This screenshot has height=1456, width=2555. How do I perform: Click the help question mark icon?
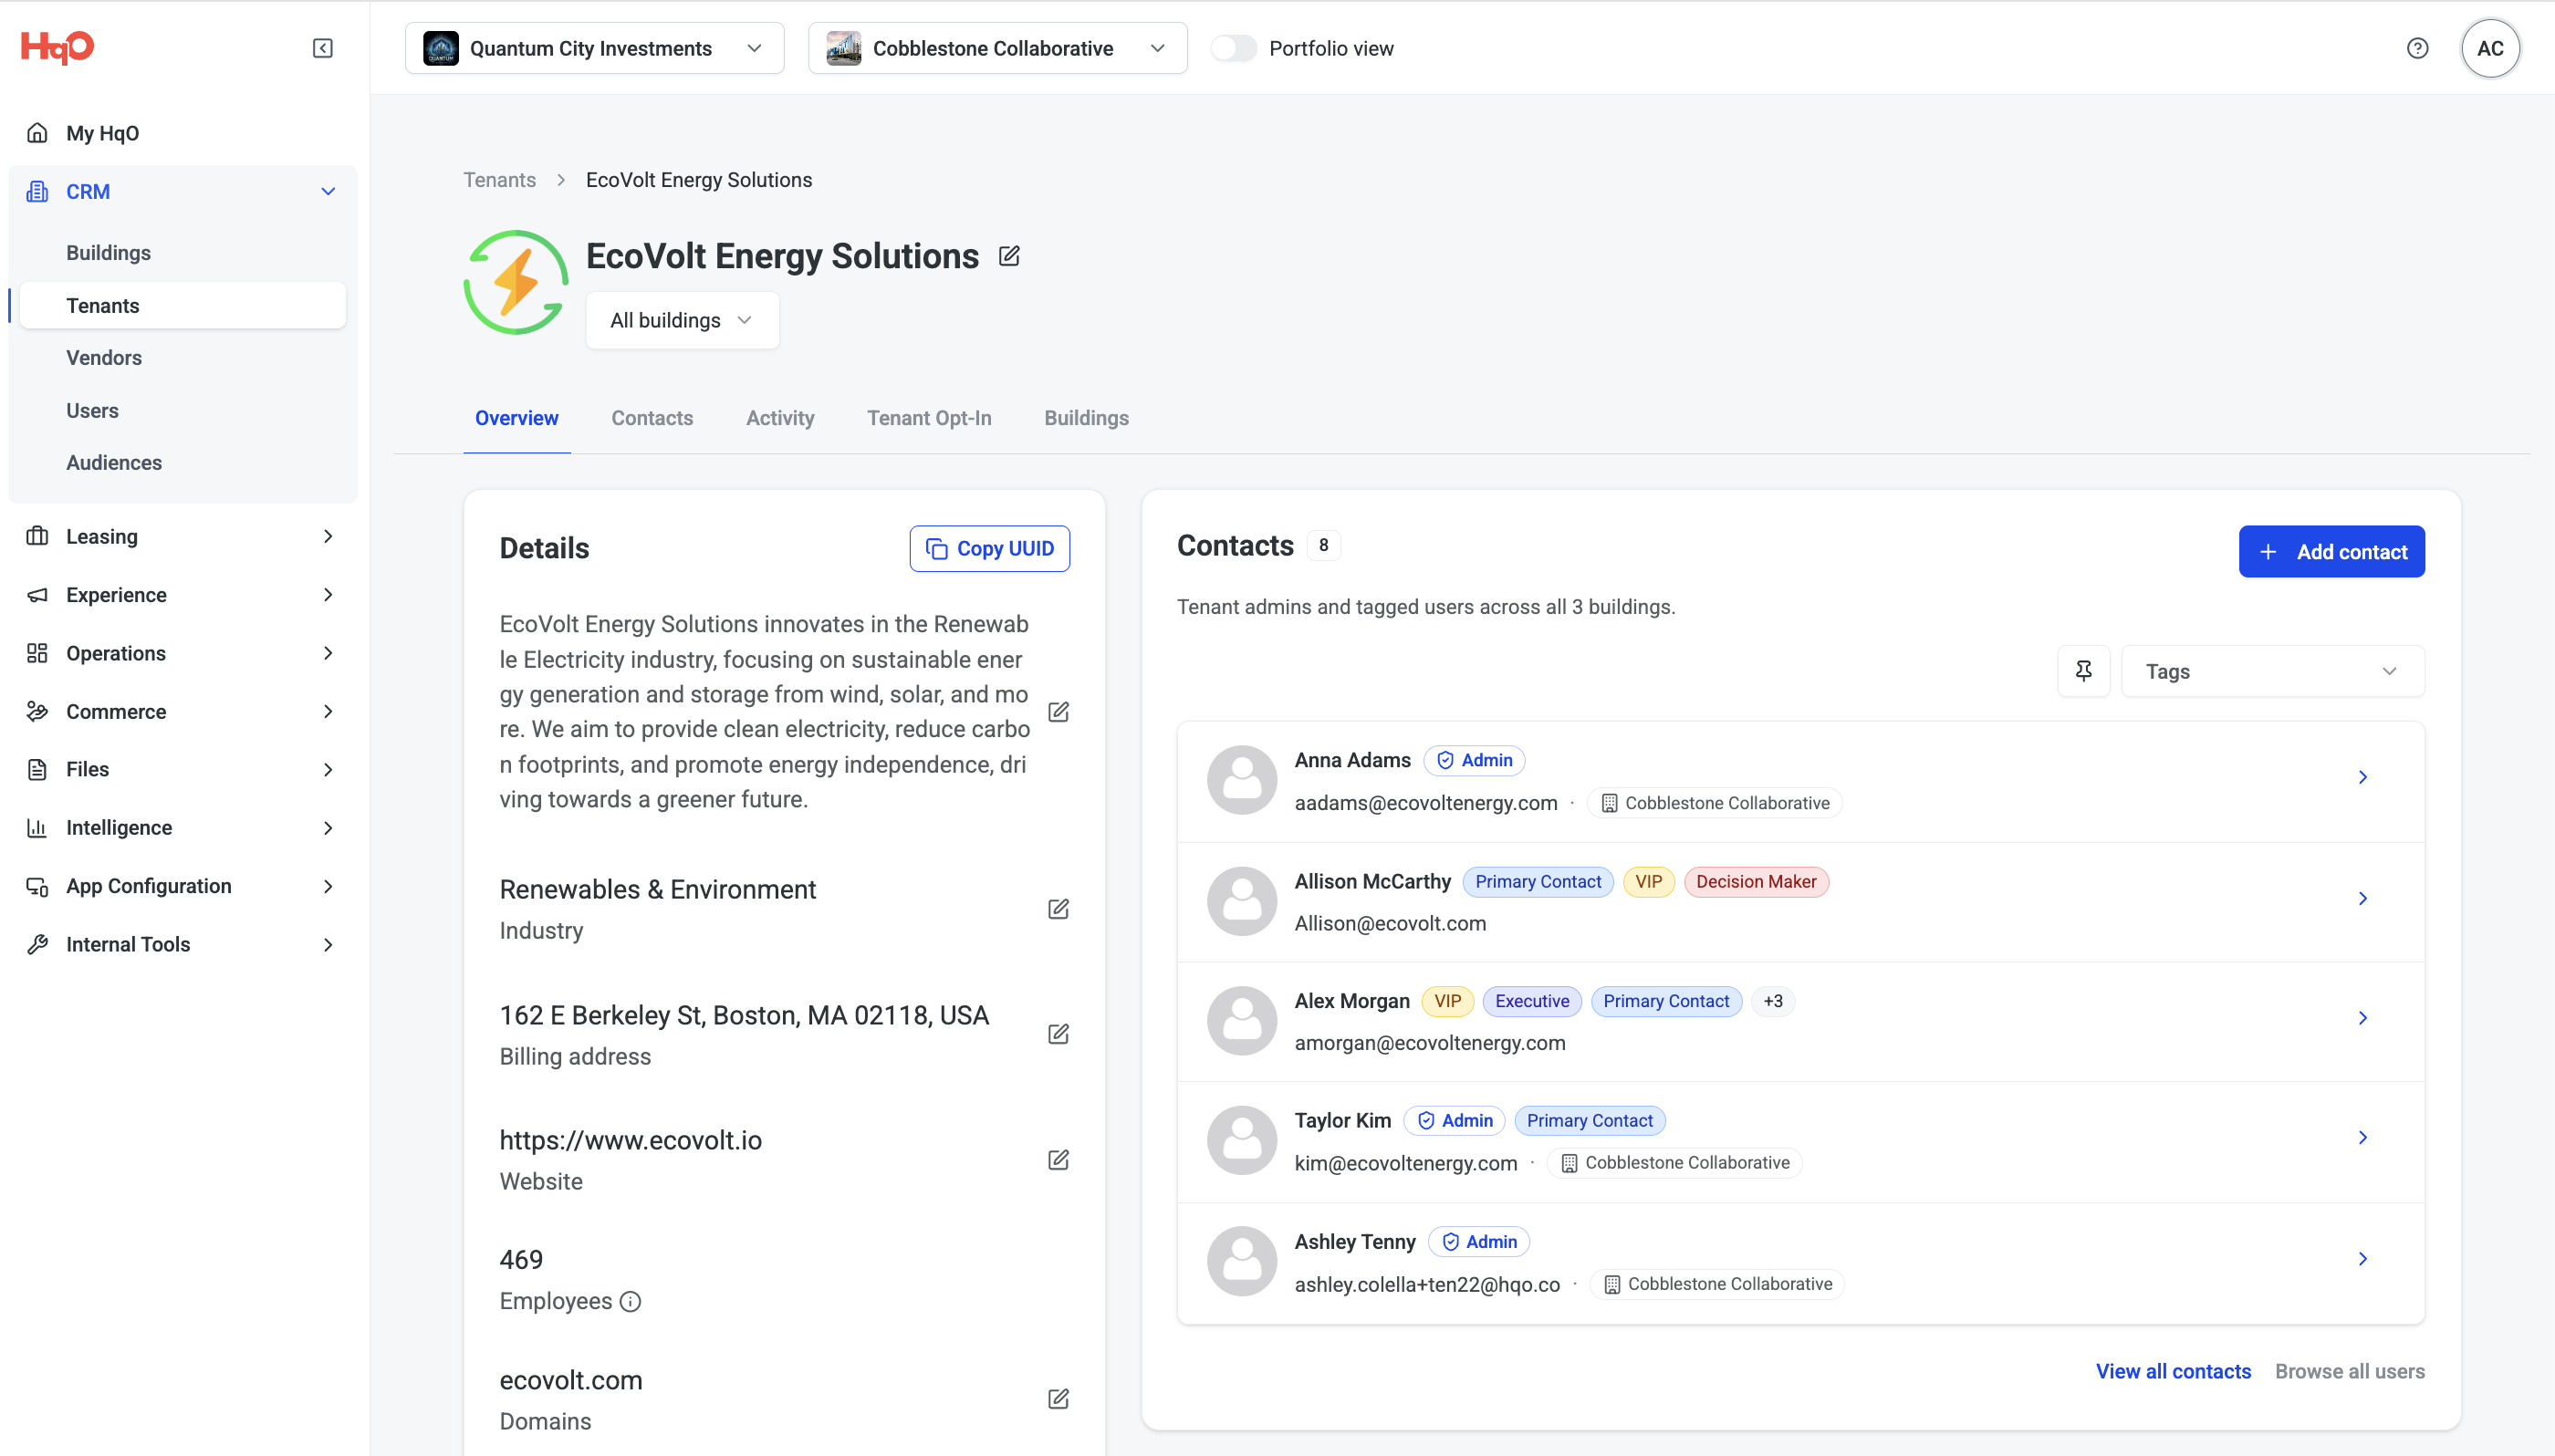(x=2417, y=48)
